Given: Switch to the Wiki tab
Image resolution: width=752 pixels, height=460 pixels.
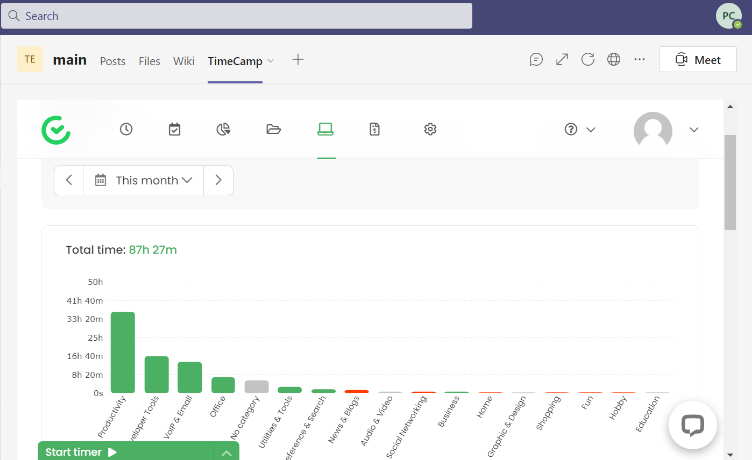Looking at the screenshot, I should click(x=184, y=61).
